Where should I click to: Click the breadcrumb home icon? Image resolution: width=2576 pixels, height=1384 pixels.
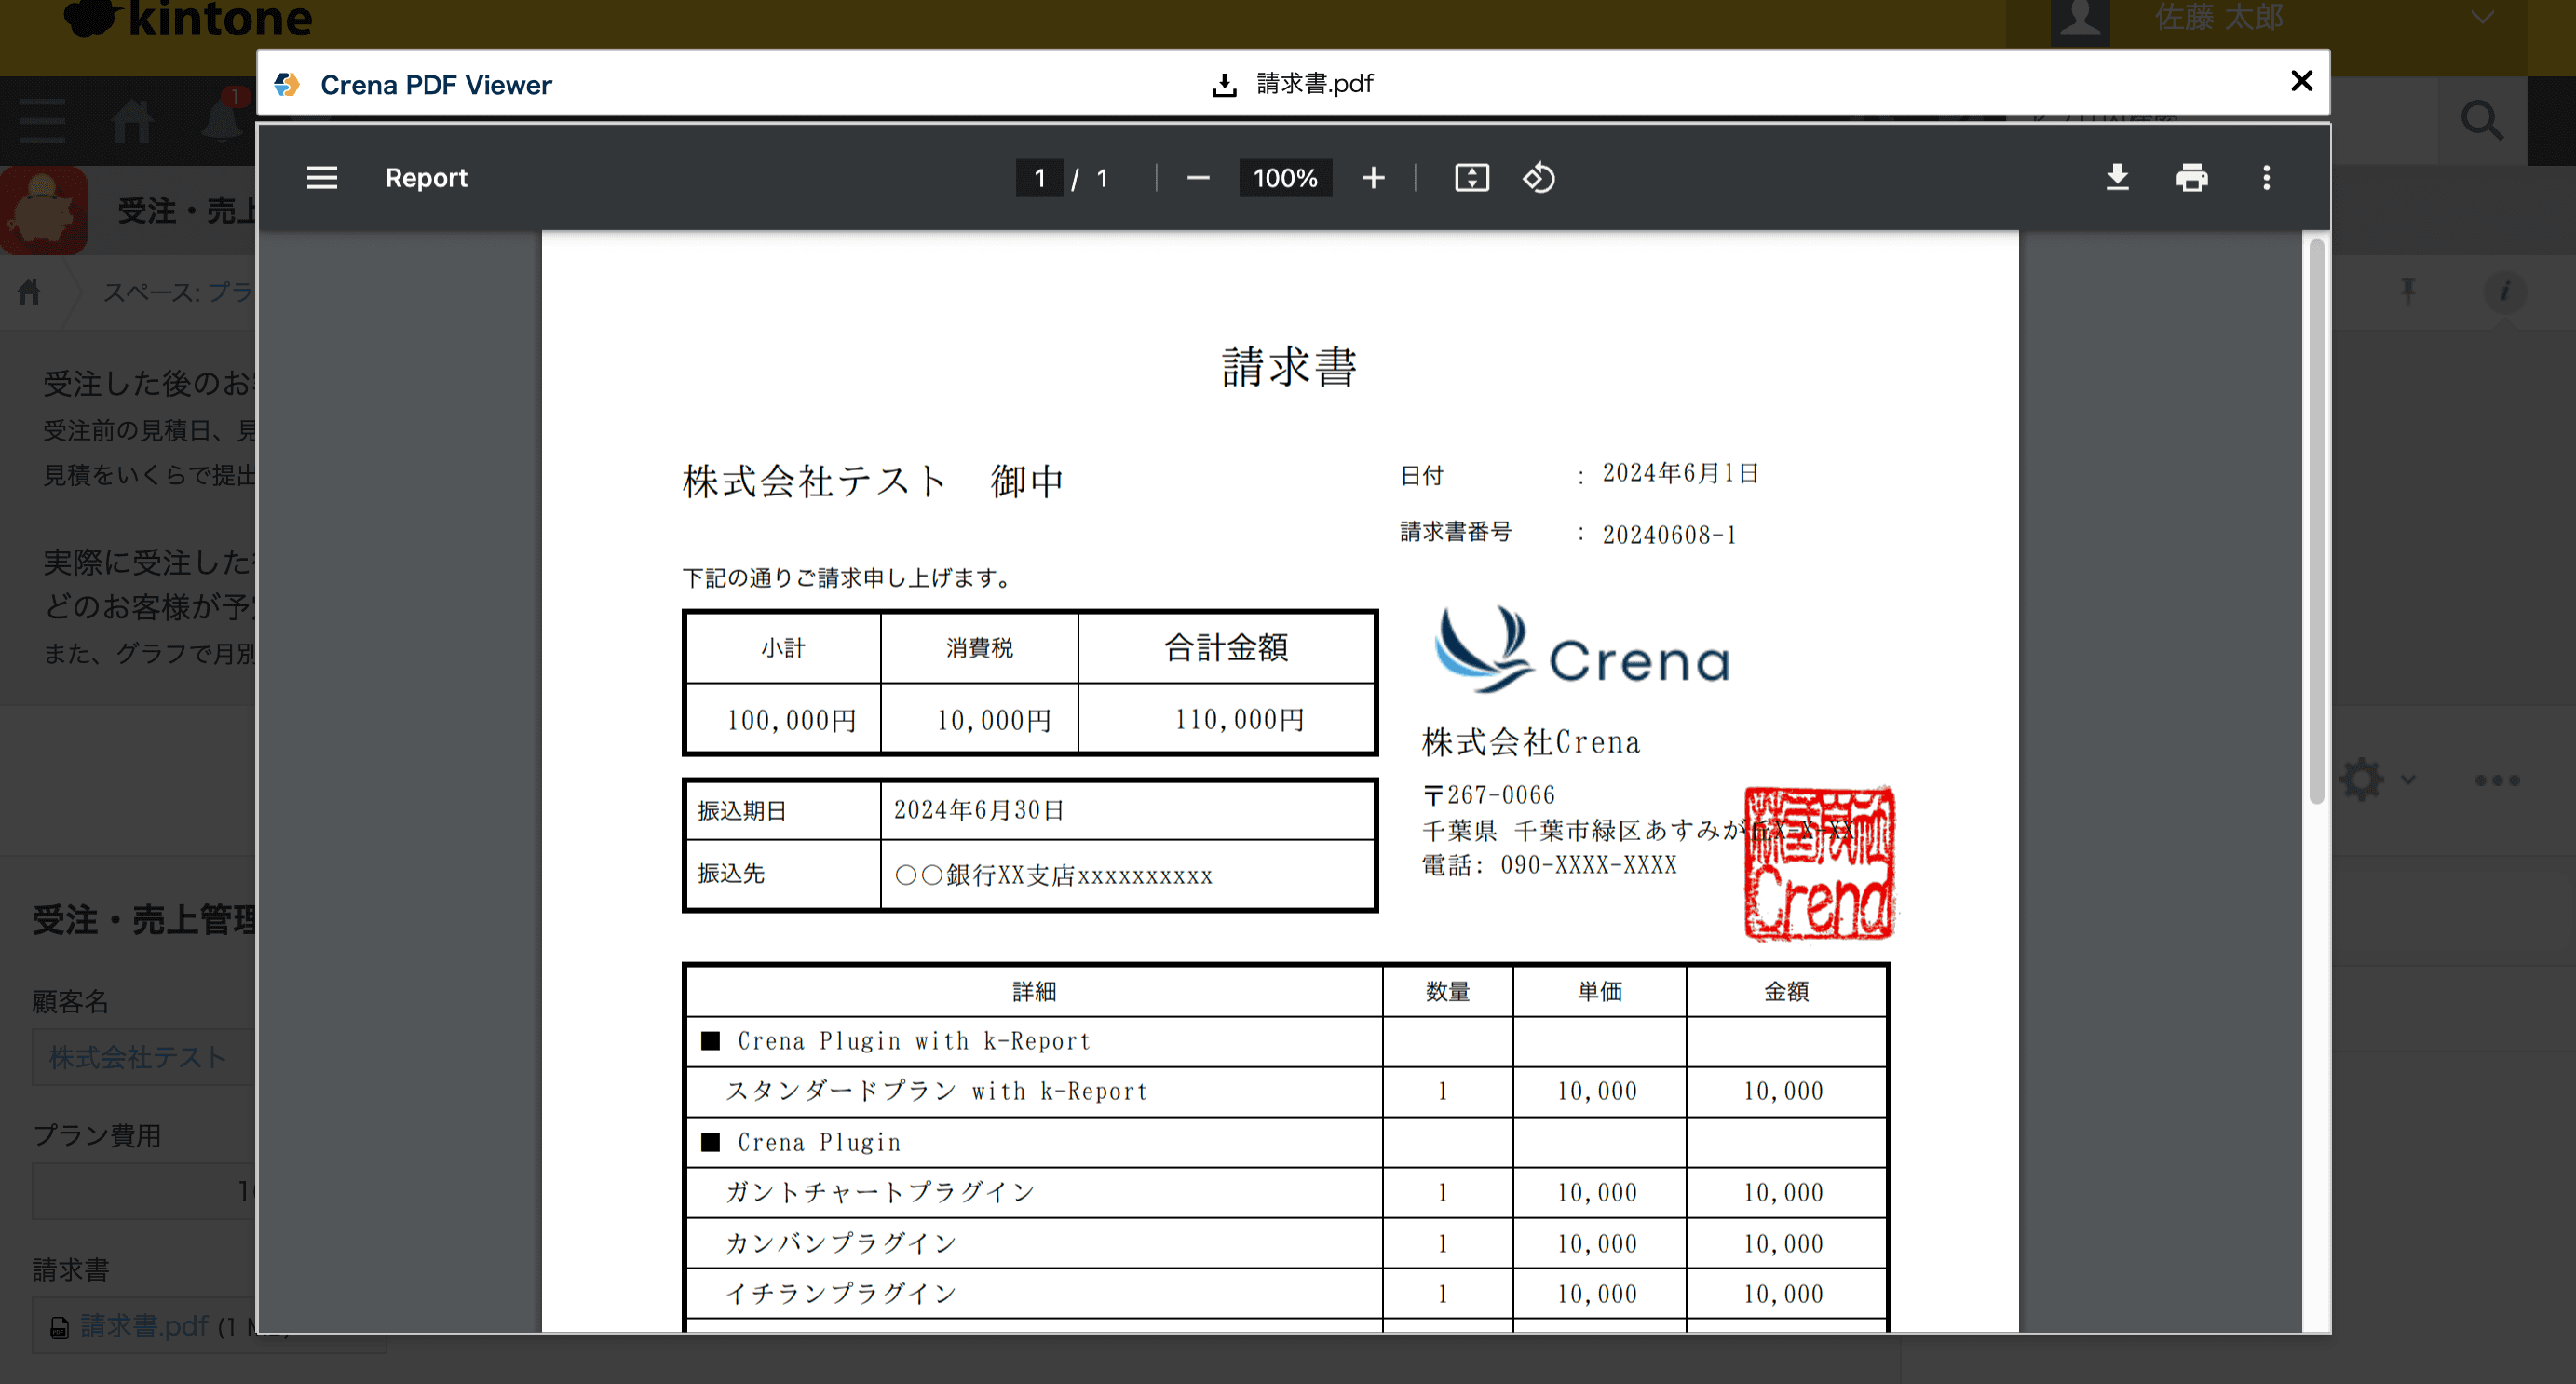click(29, 292)
